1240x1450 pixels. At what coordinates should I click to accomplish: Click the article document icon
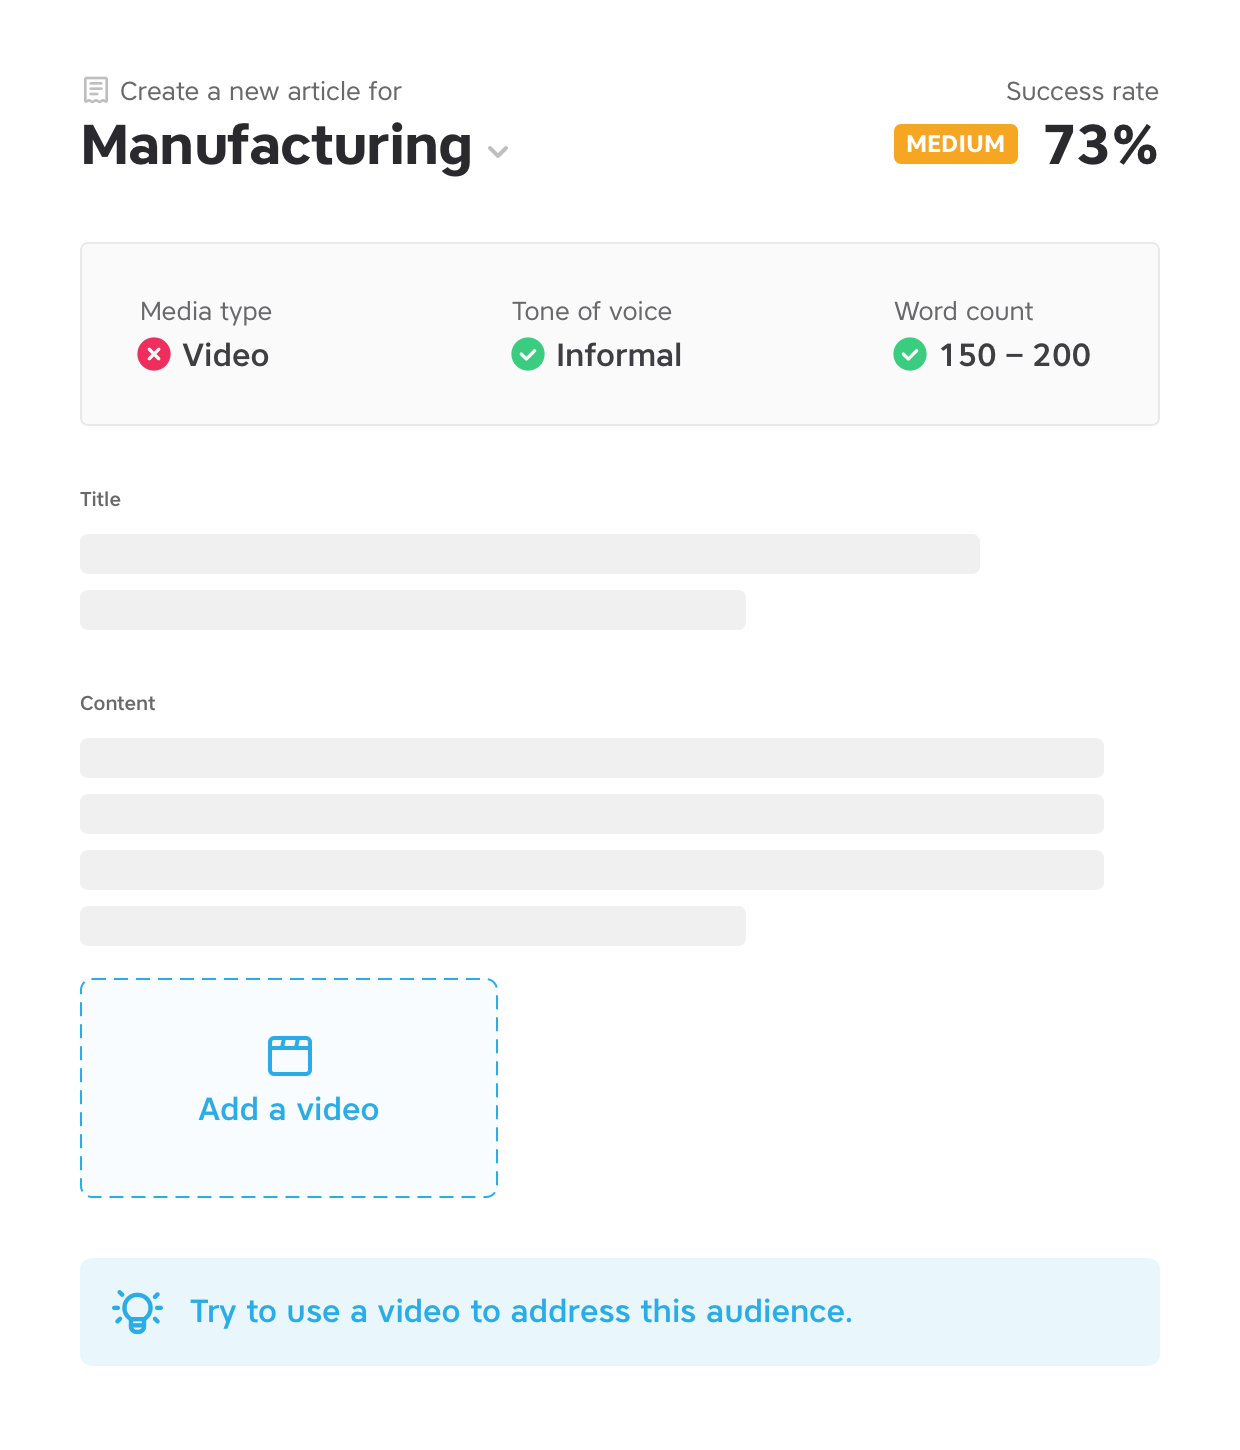click(96, 90)
